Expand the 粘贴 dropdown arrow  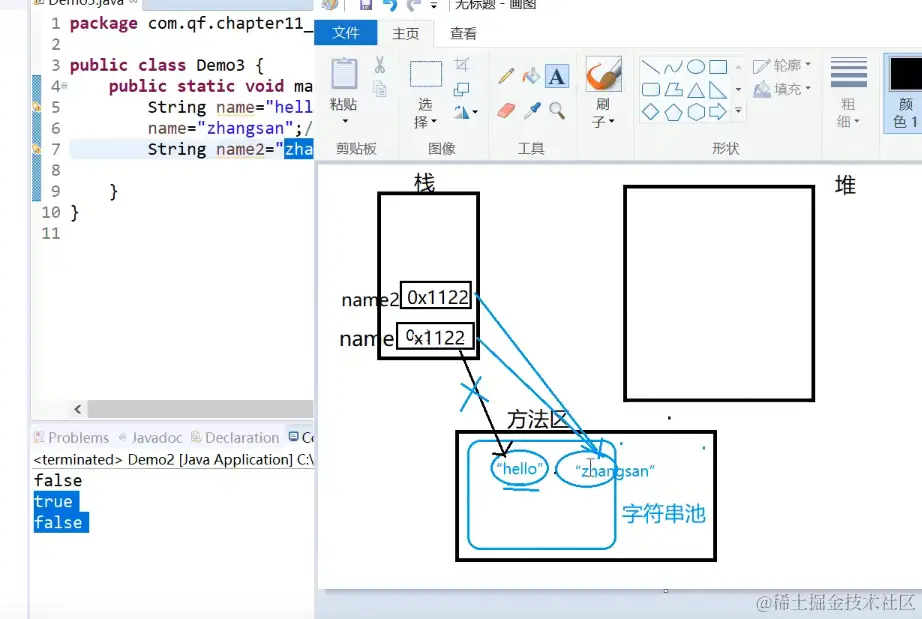point(345,121)
